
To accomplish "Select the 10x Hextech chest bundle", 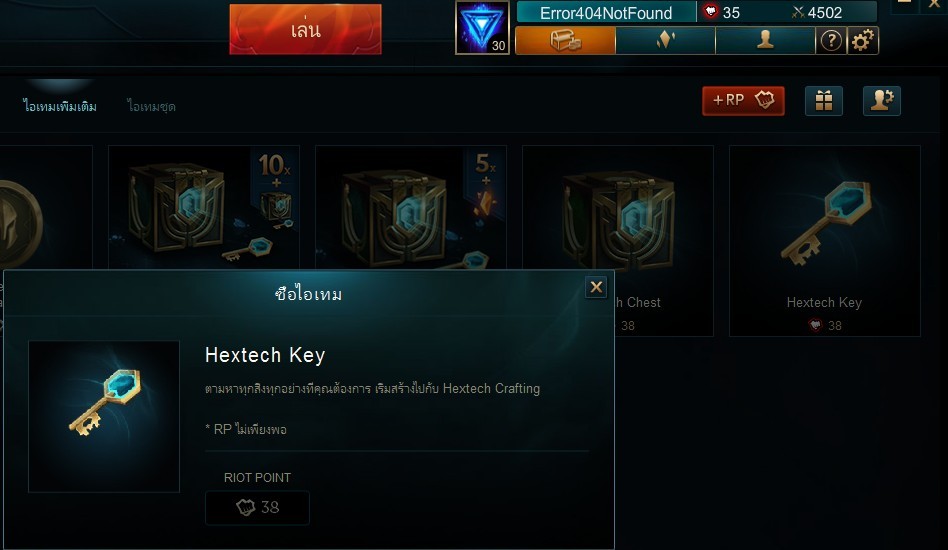I will coord(204,207).
